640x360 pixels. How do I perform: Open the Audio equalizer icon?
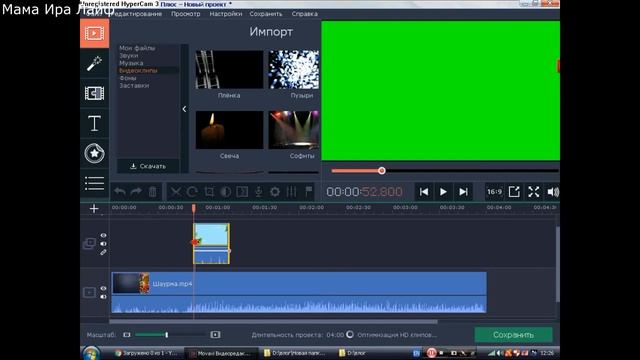[x=291, y=191]
